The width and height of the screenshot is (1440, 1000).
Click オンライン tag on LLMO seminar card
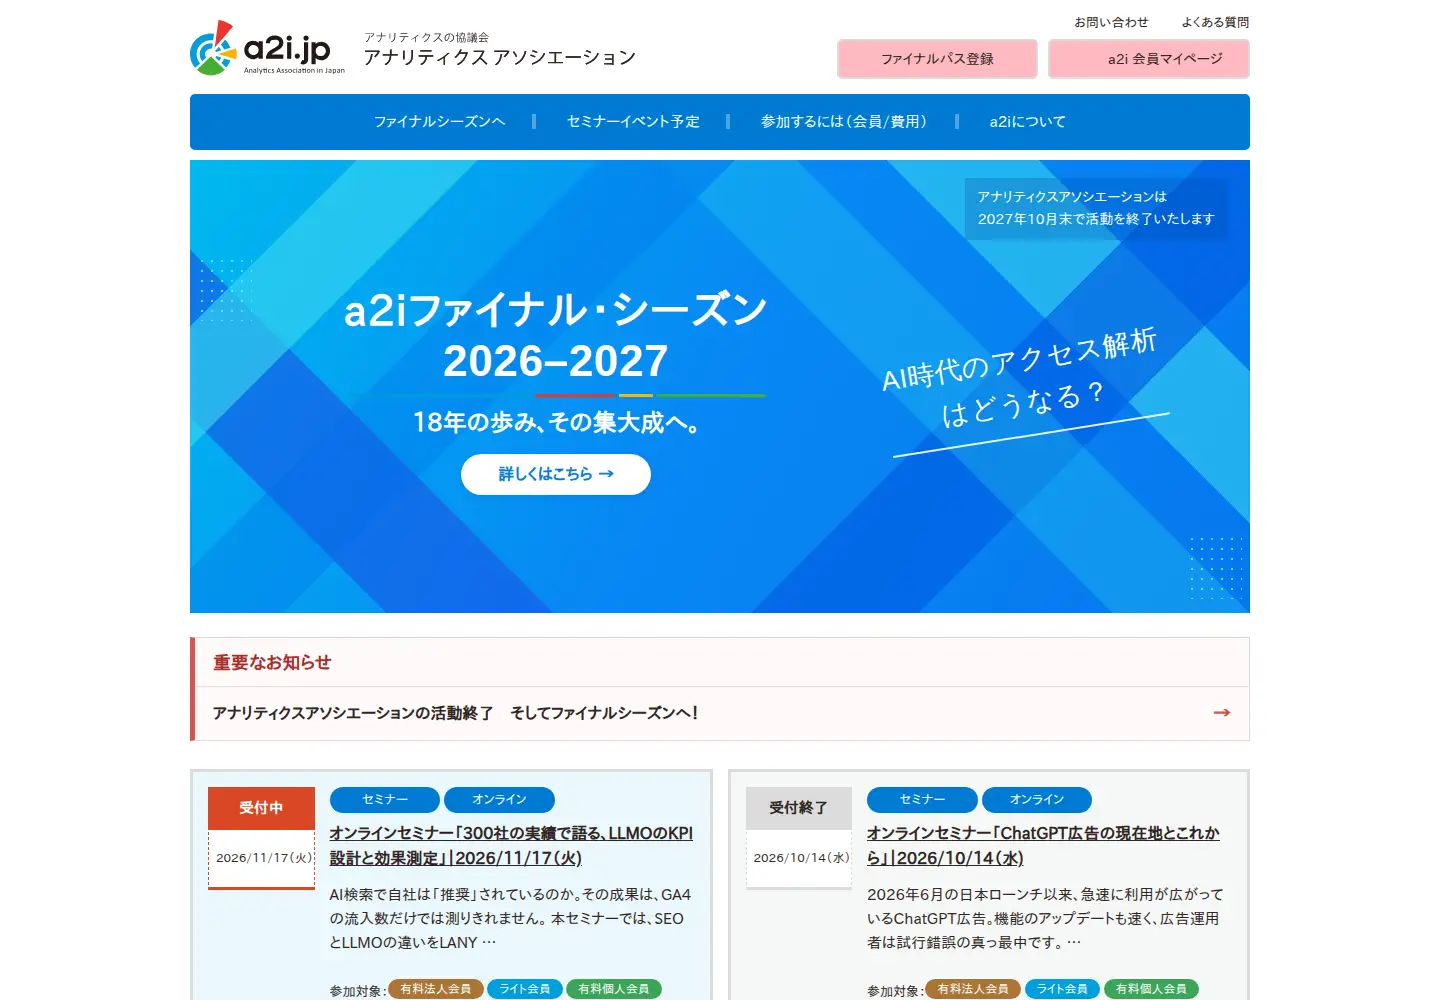pyautogui.click(x=499, y=800)
